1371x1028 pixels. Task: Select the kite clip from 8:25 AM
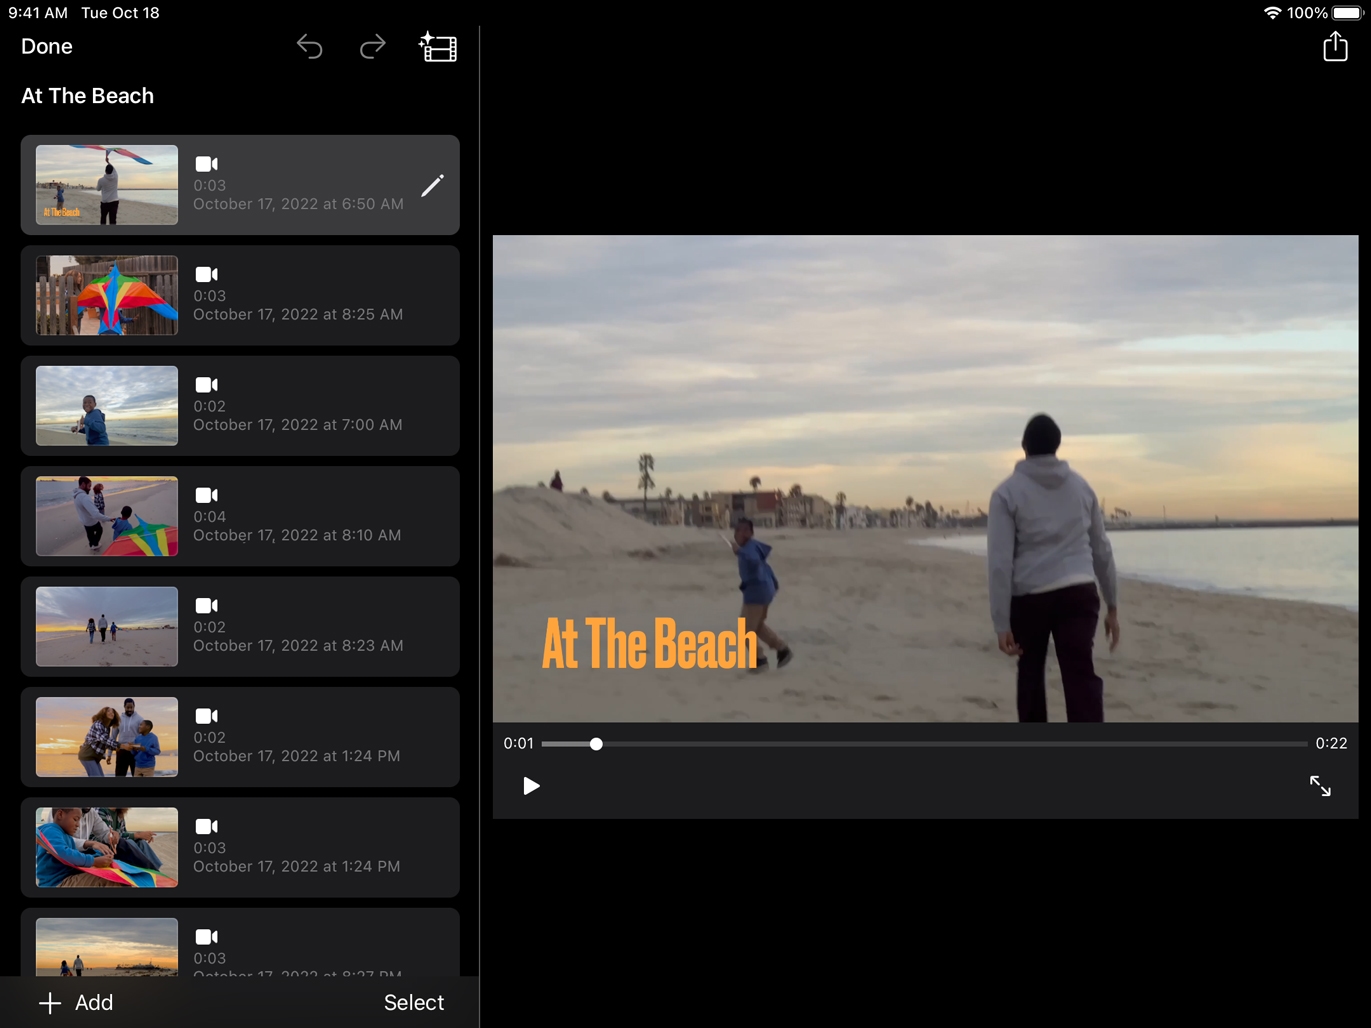click(x=240, y=295)
